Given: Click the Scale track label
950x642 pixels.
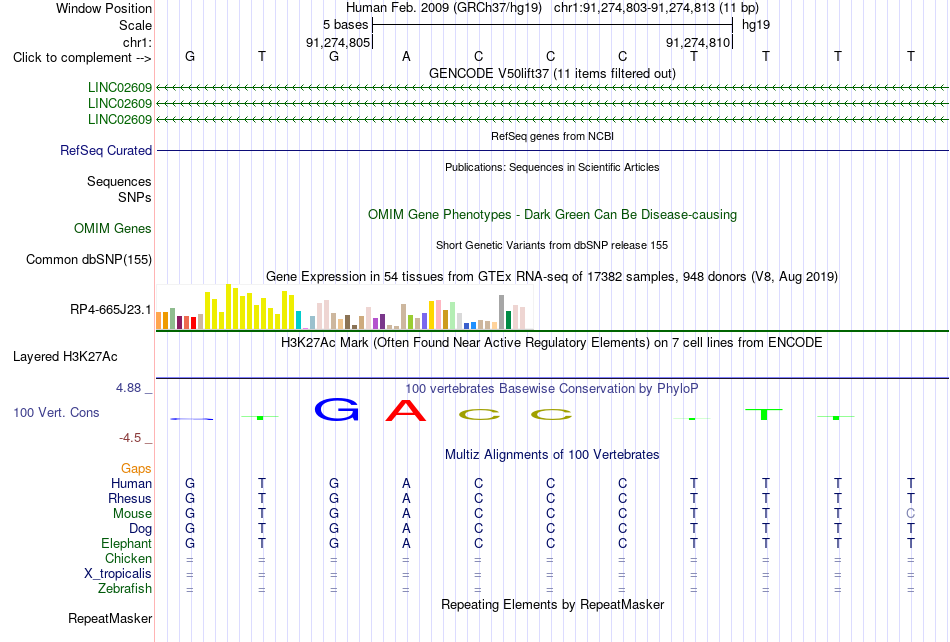Looking at the screenshot, I should point(135,25).
